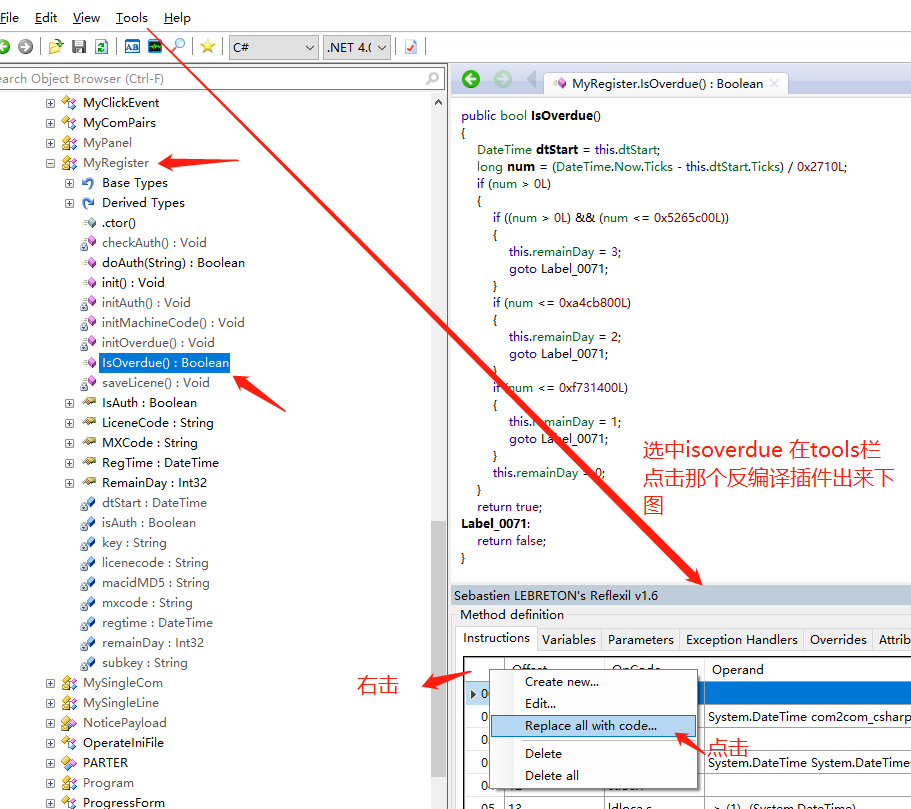This screenshot has height=809, width=911.
Task: Click the dtStart field icon
Action: click(88, 503)
